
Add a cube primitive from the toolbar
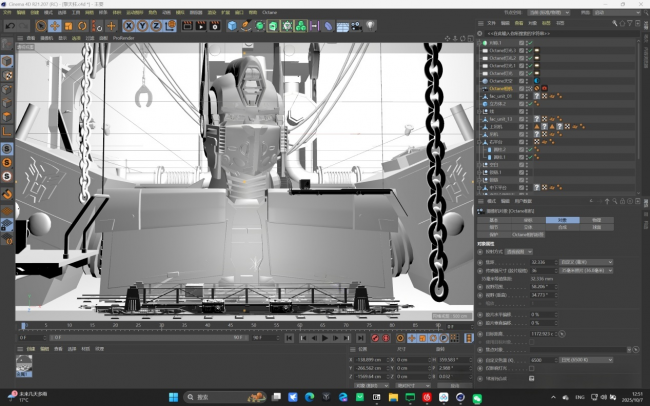coord(234,25)
